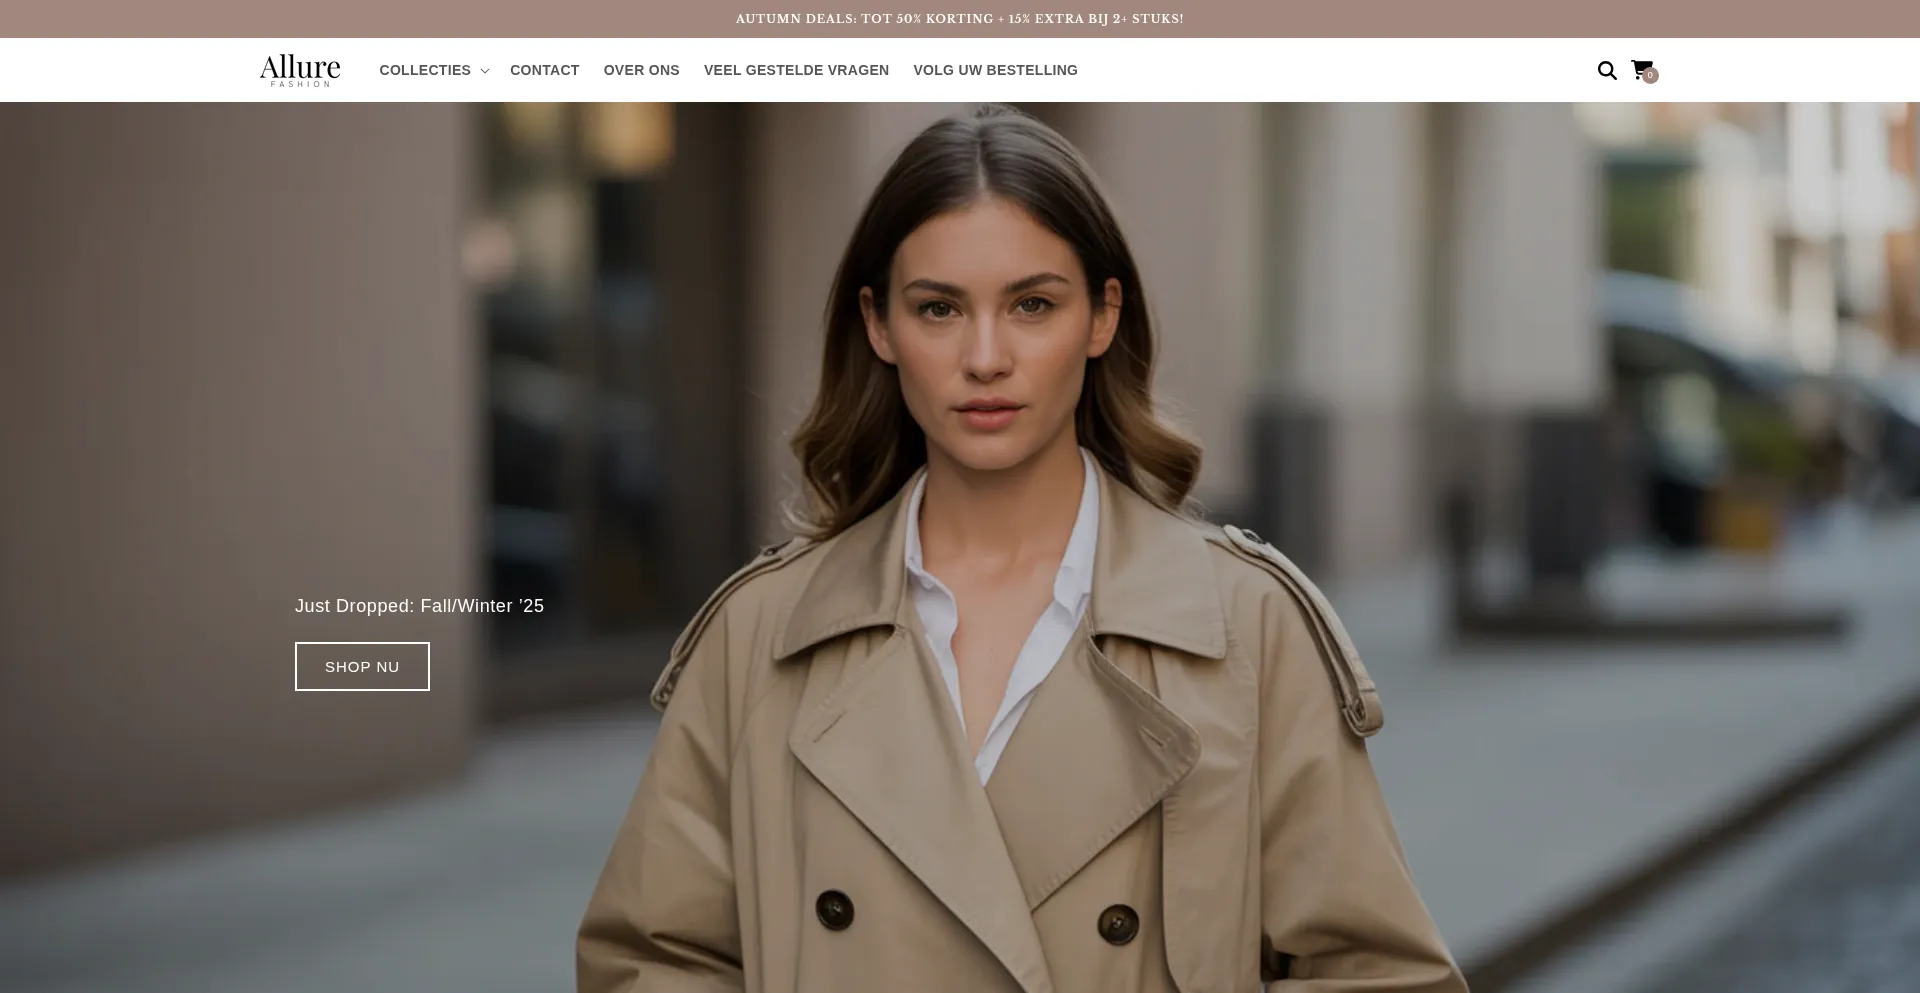The width and height of the screenshot is (1920, 993).
Task: Open the Over Ons page
Action: coord(641,70)
